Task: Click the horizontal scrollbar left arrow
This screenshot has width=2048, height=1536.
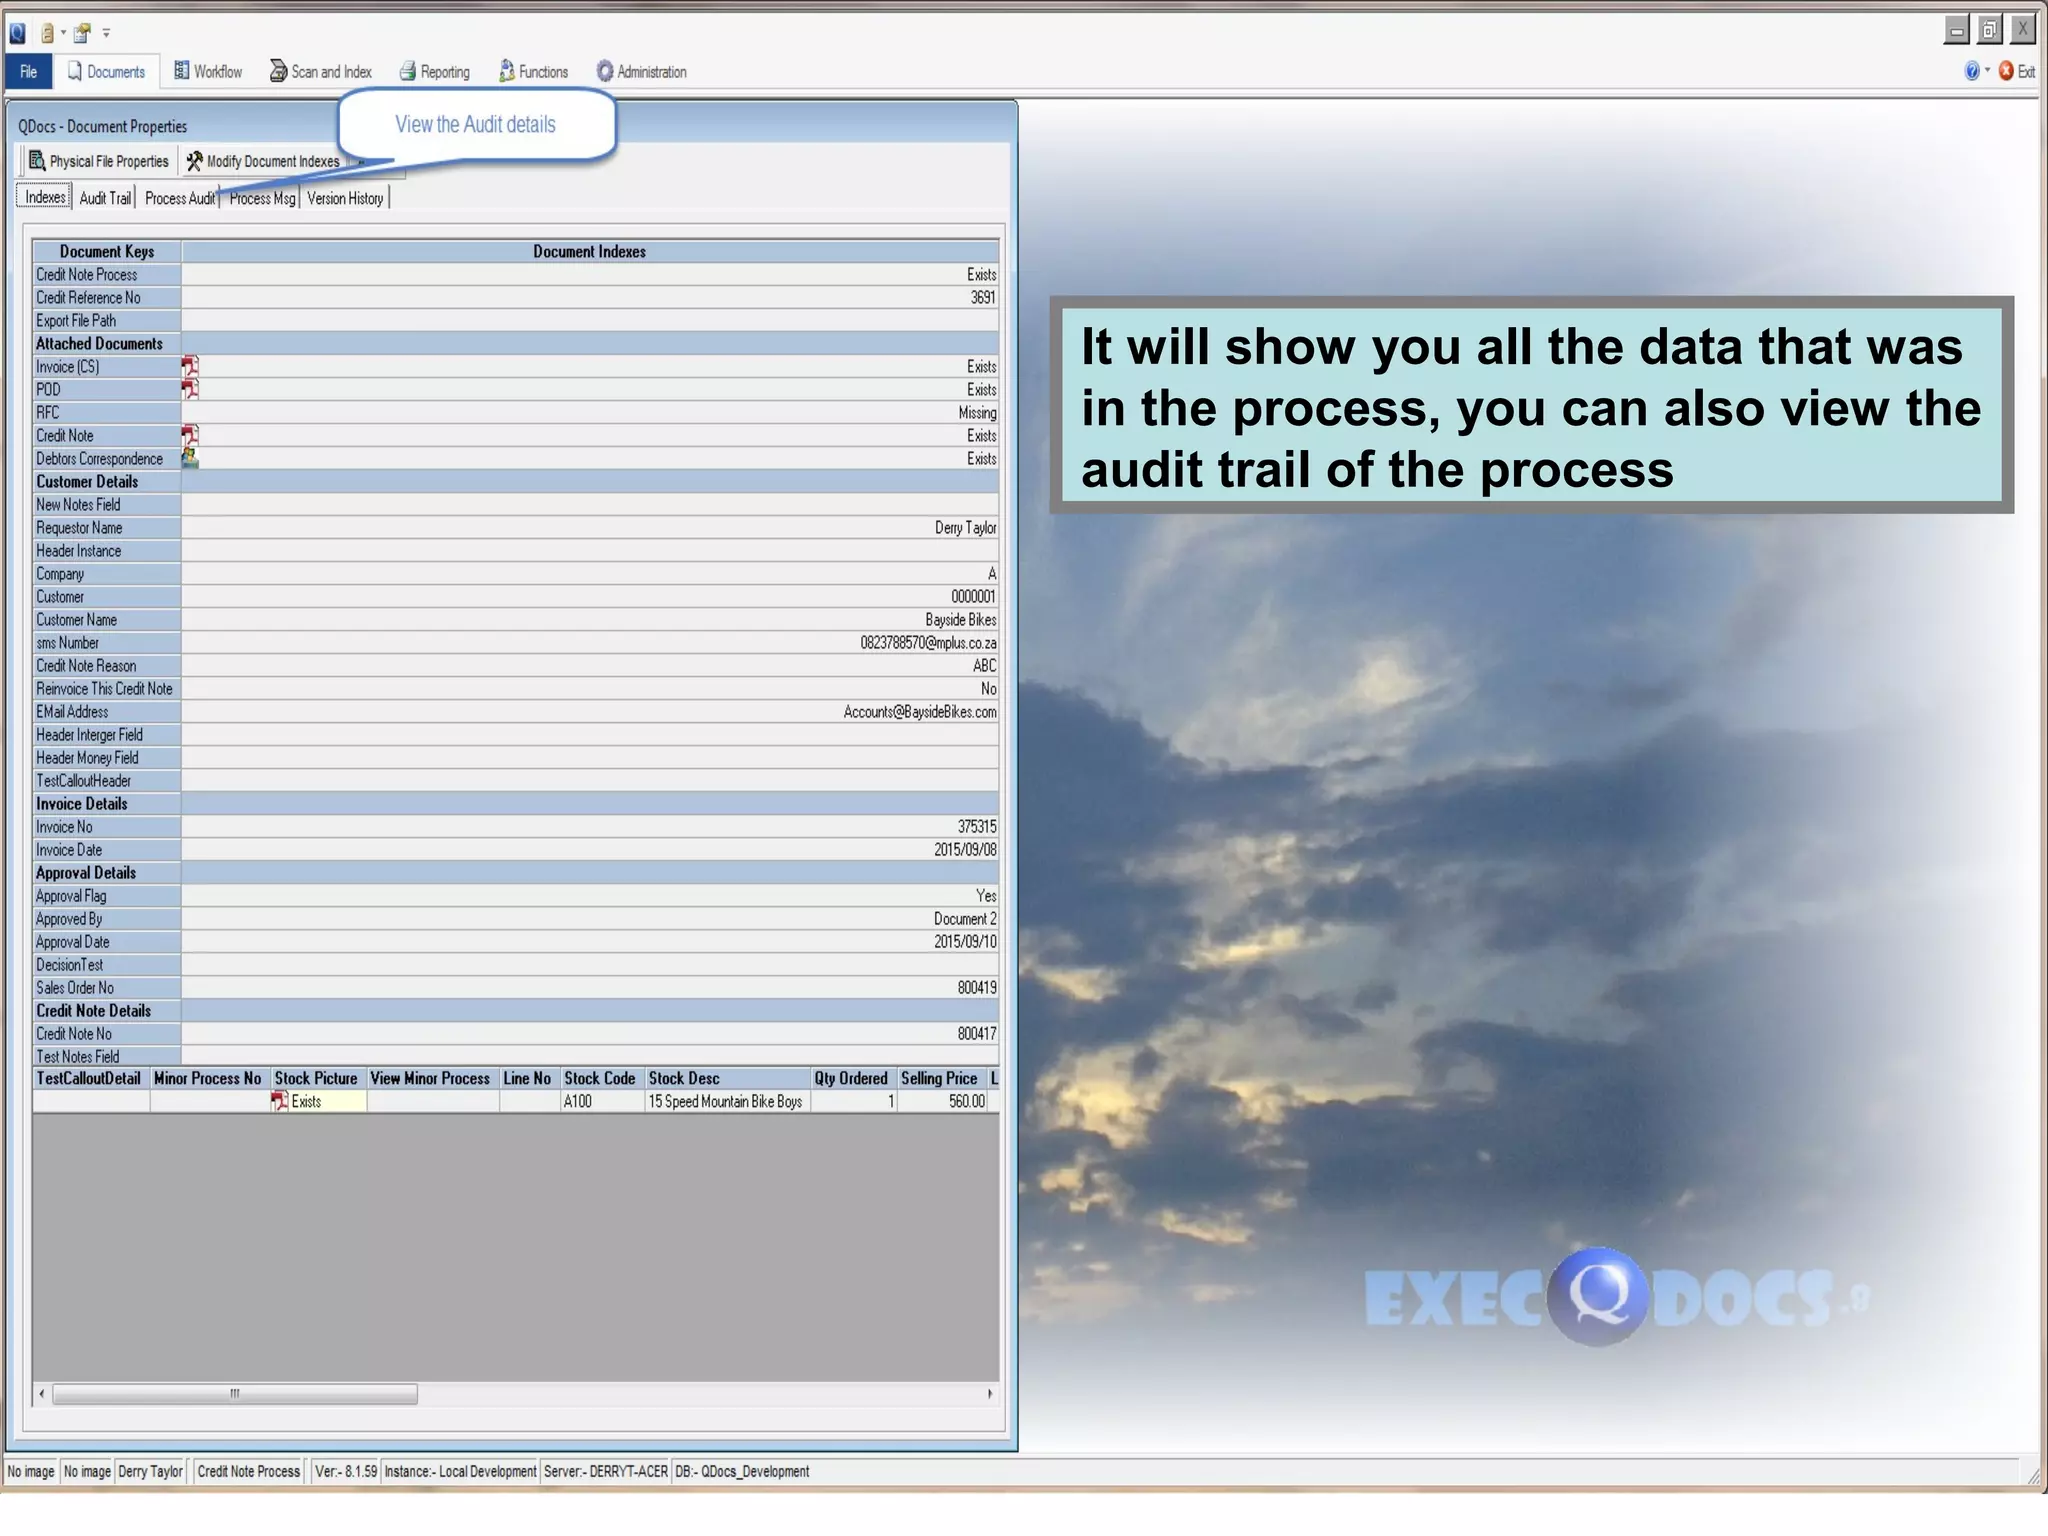Action: click(x=41, y=1394)
